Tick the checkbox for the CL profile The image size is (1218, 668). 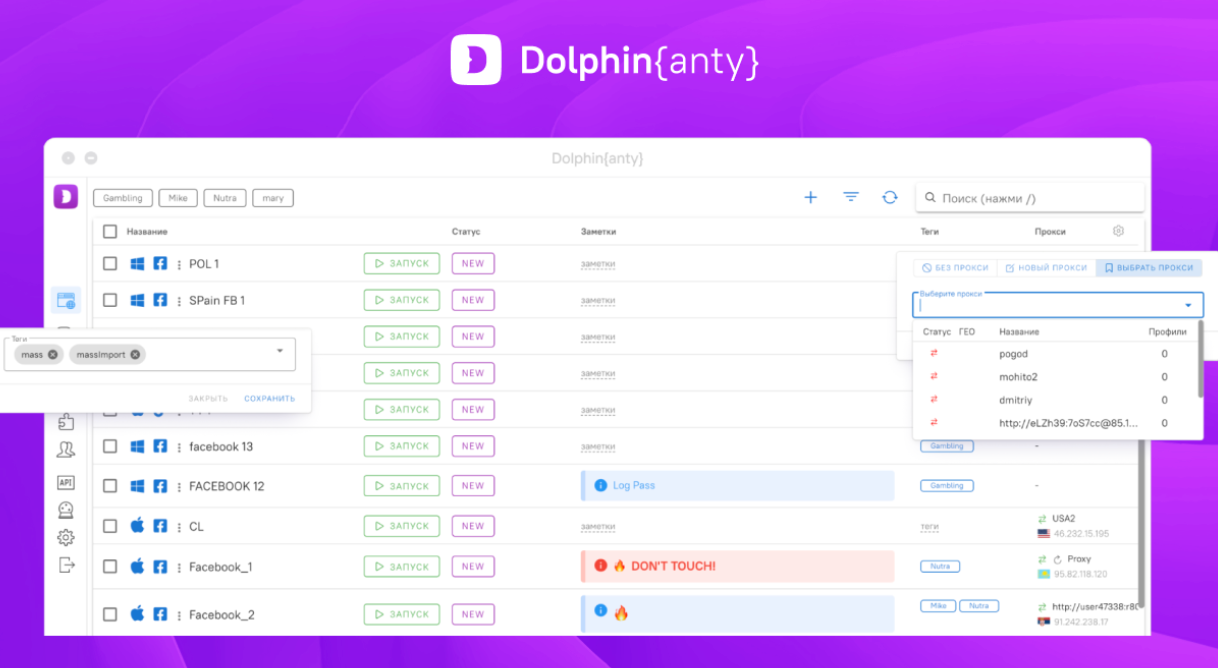pos(110,525)
